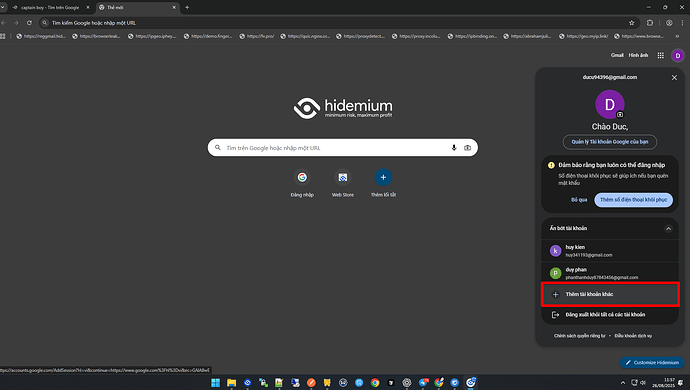Search by image with the camera lens icon
Viewport: 690px width, 390px height.
[x=467, y=148]
